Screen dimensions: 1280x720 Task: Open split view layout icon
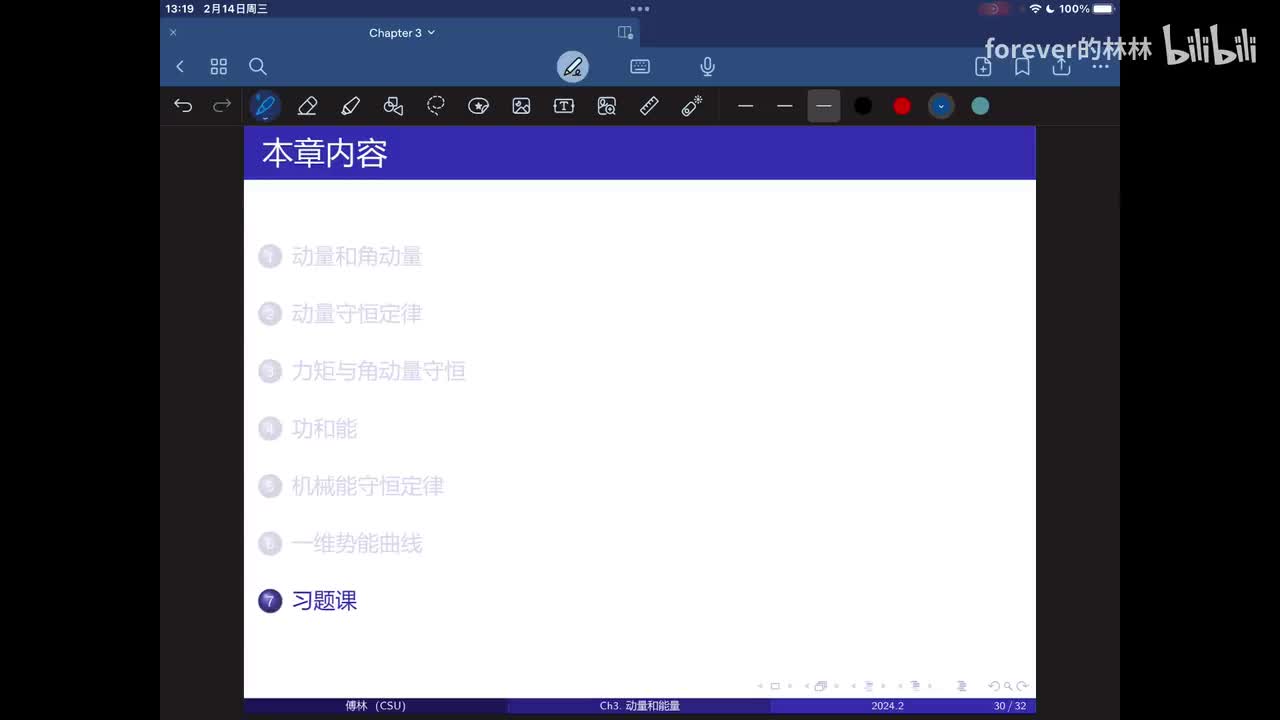[x=625, y=33]
